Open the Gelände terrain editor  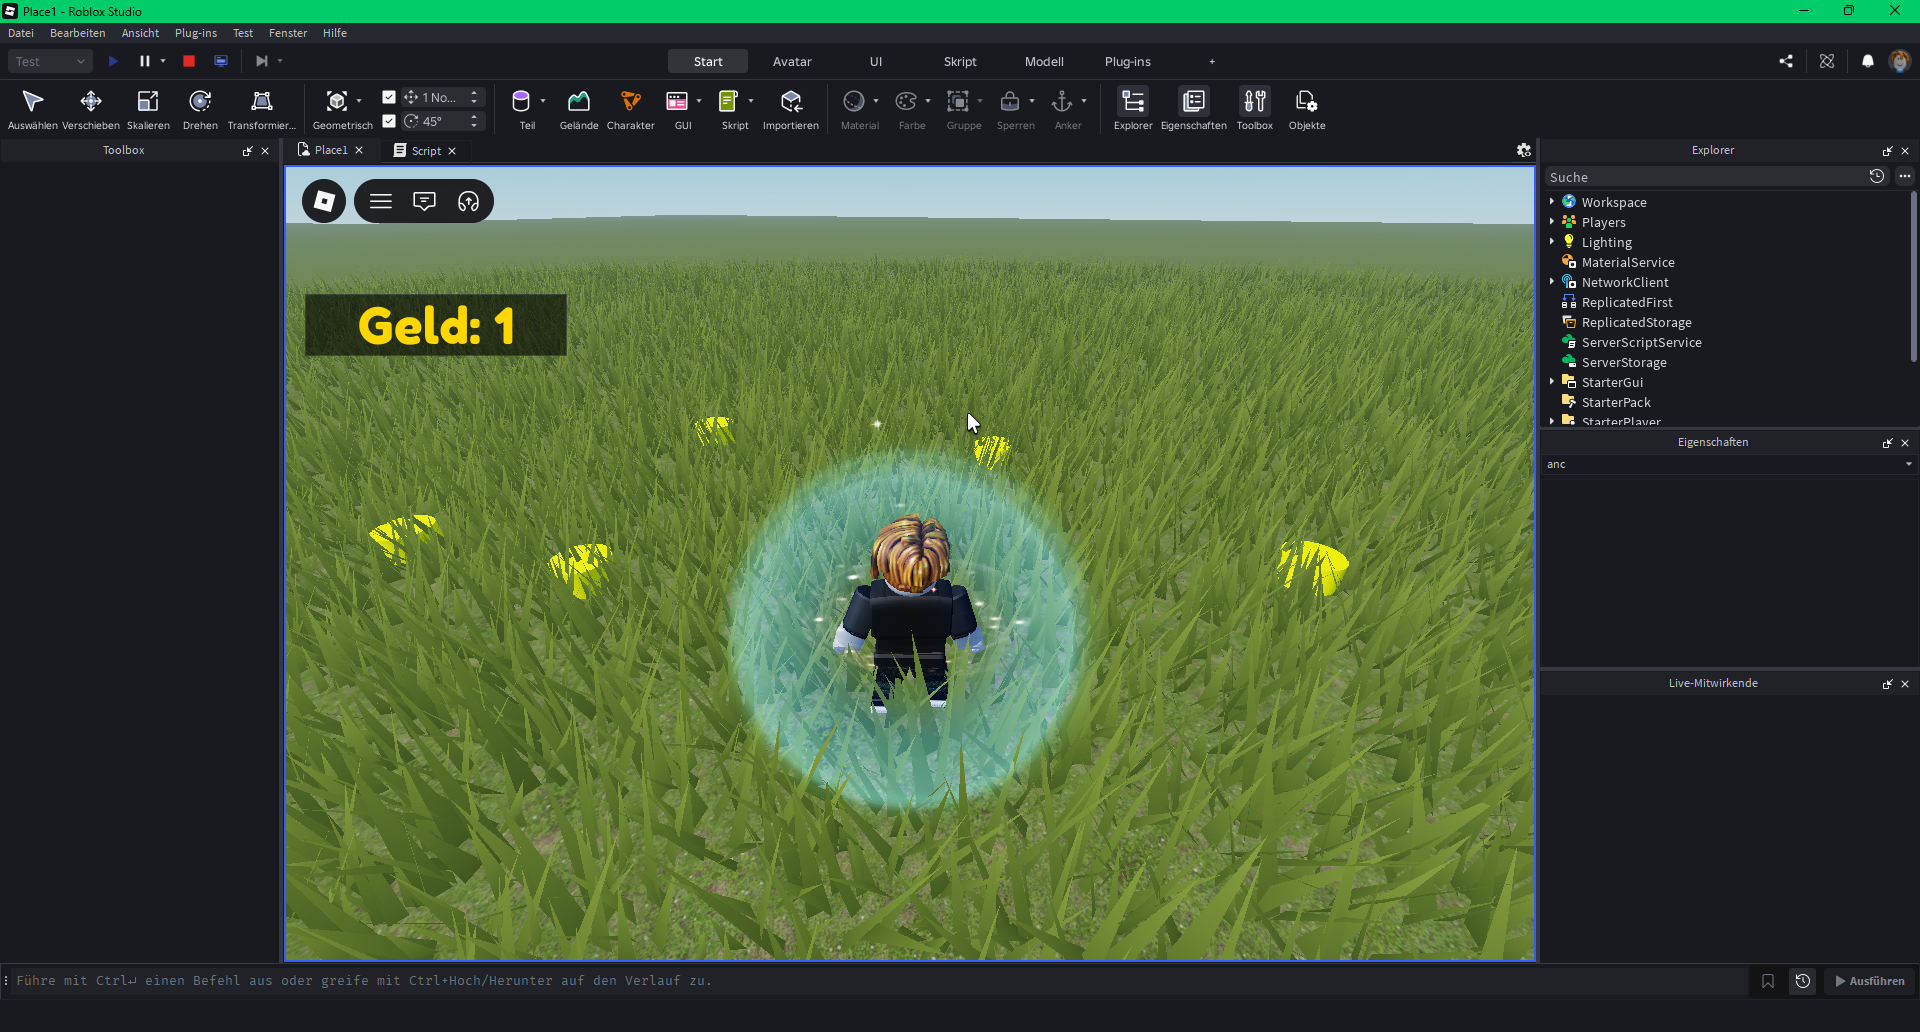pyautogui.click(x=579, y=109)
